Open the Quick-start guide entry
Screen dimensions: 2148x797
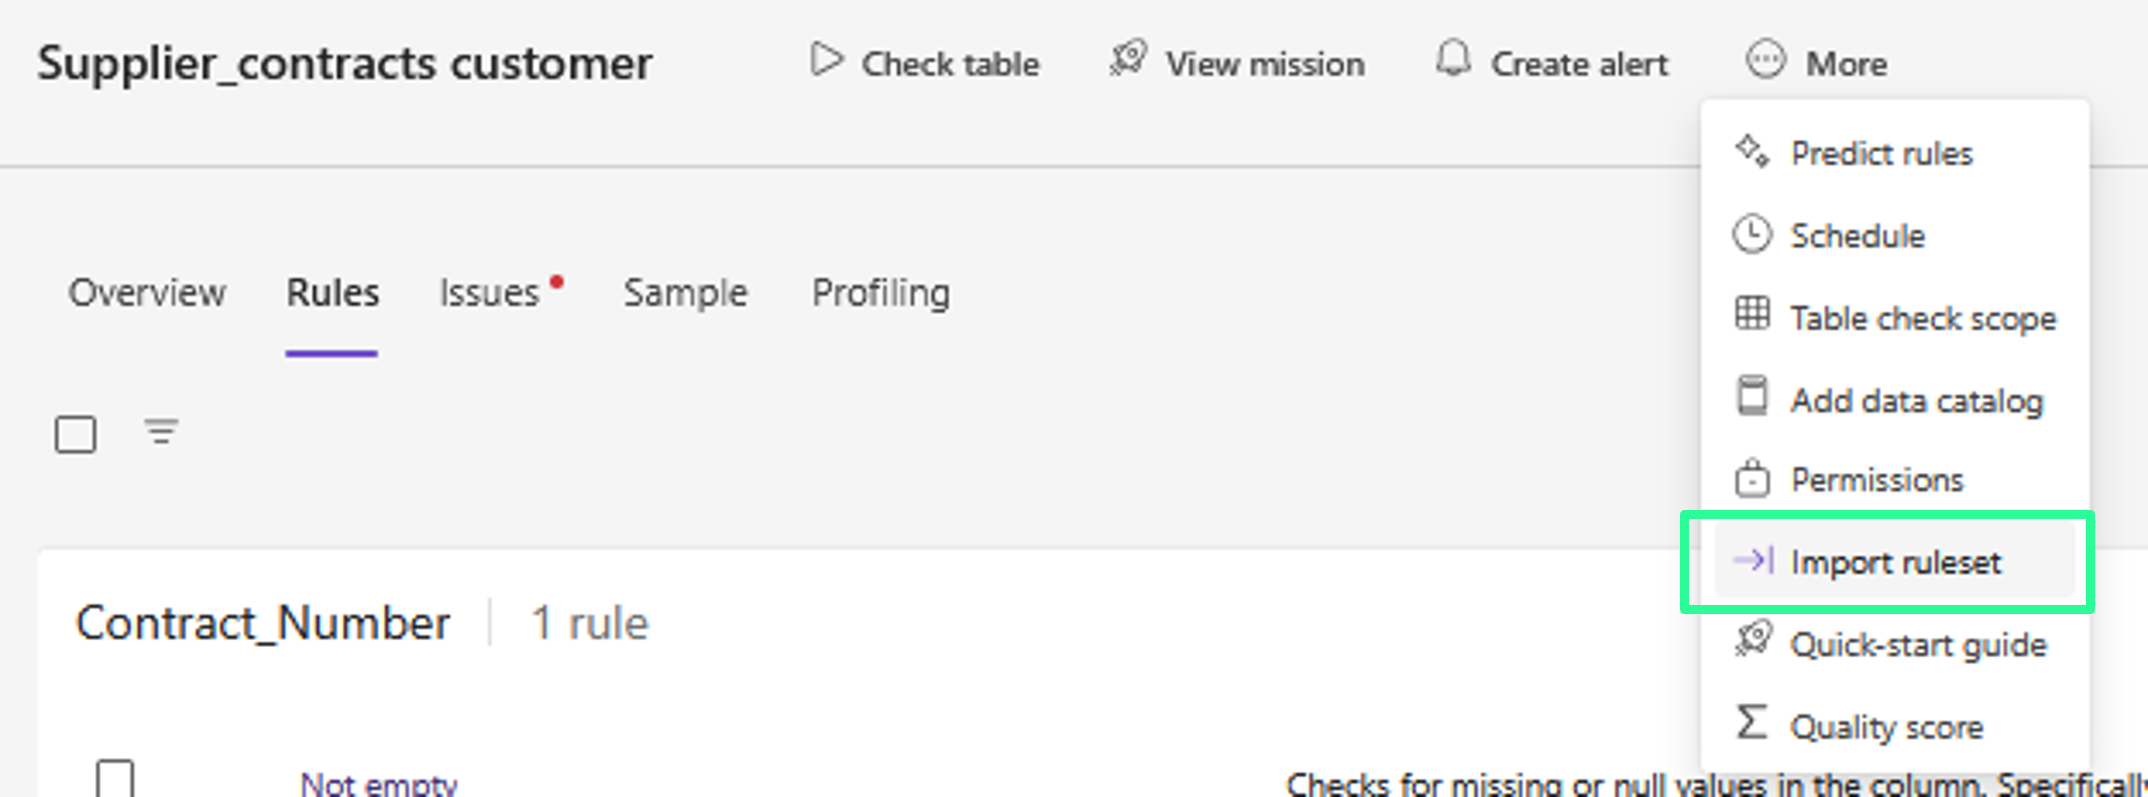coord(1918,645)
